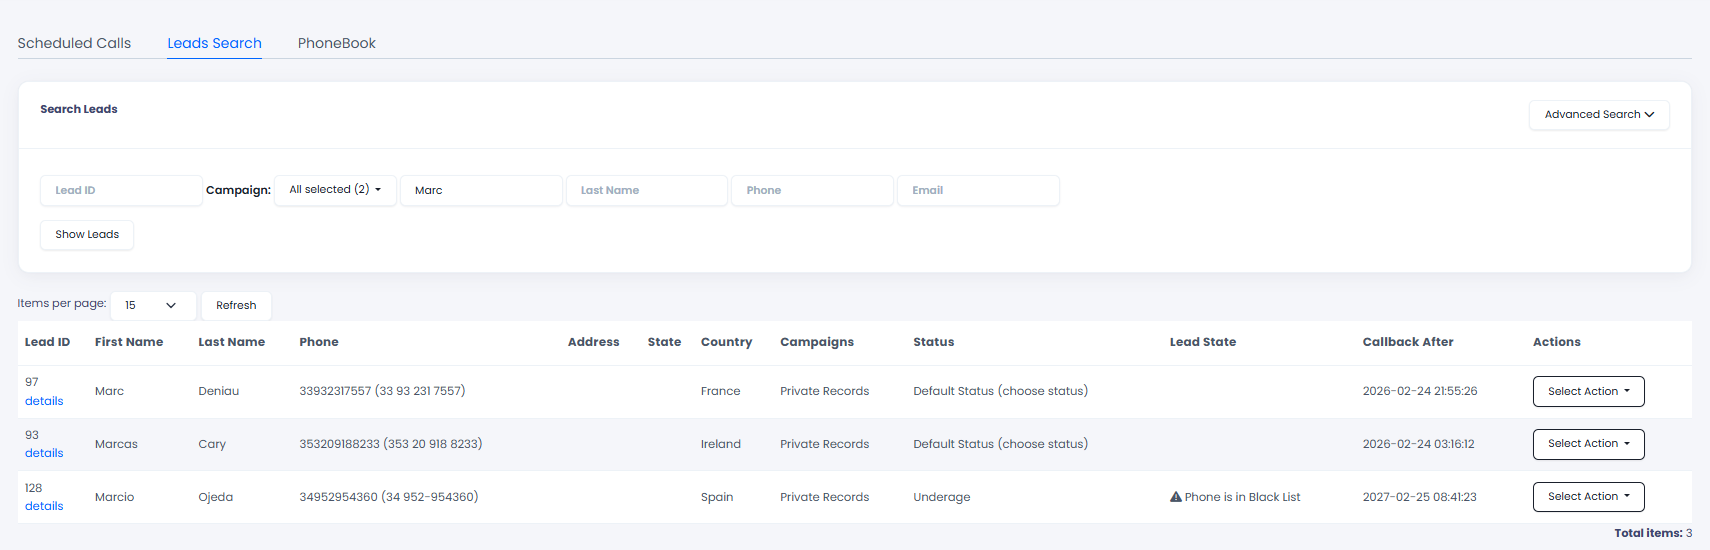Click the Phone column header

tap(319, 342)
